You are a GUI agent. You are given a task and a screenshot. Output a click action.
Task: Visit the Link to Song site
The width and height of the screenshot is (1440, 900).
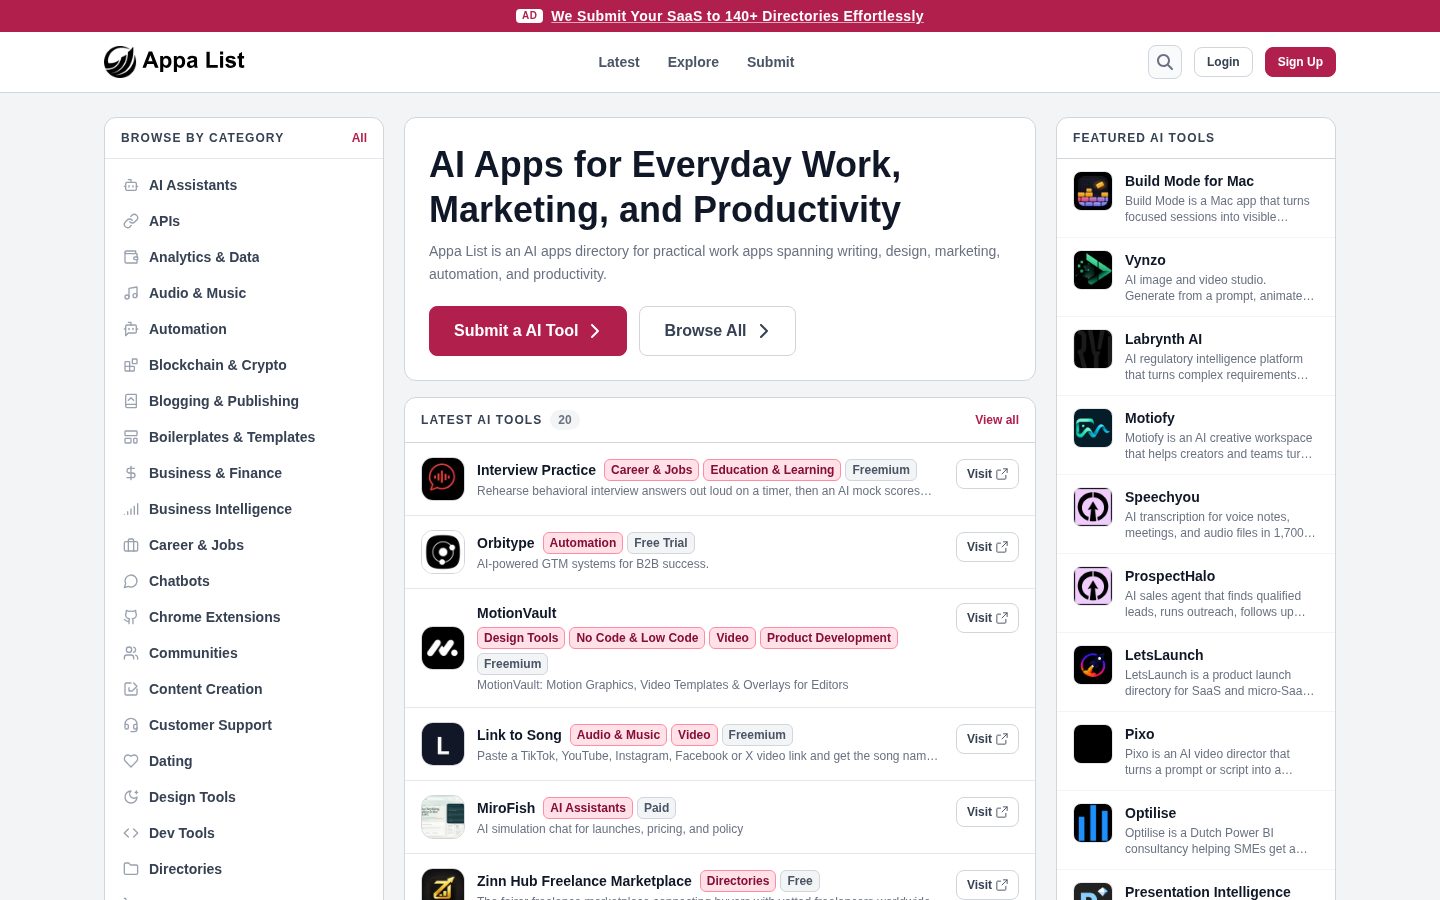coord(987,739)
